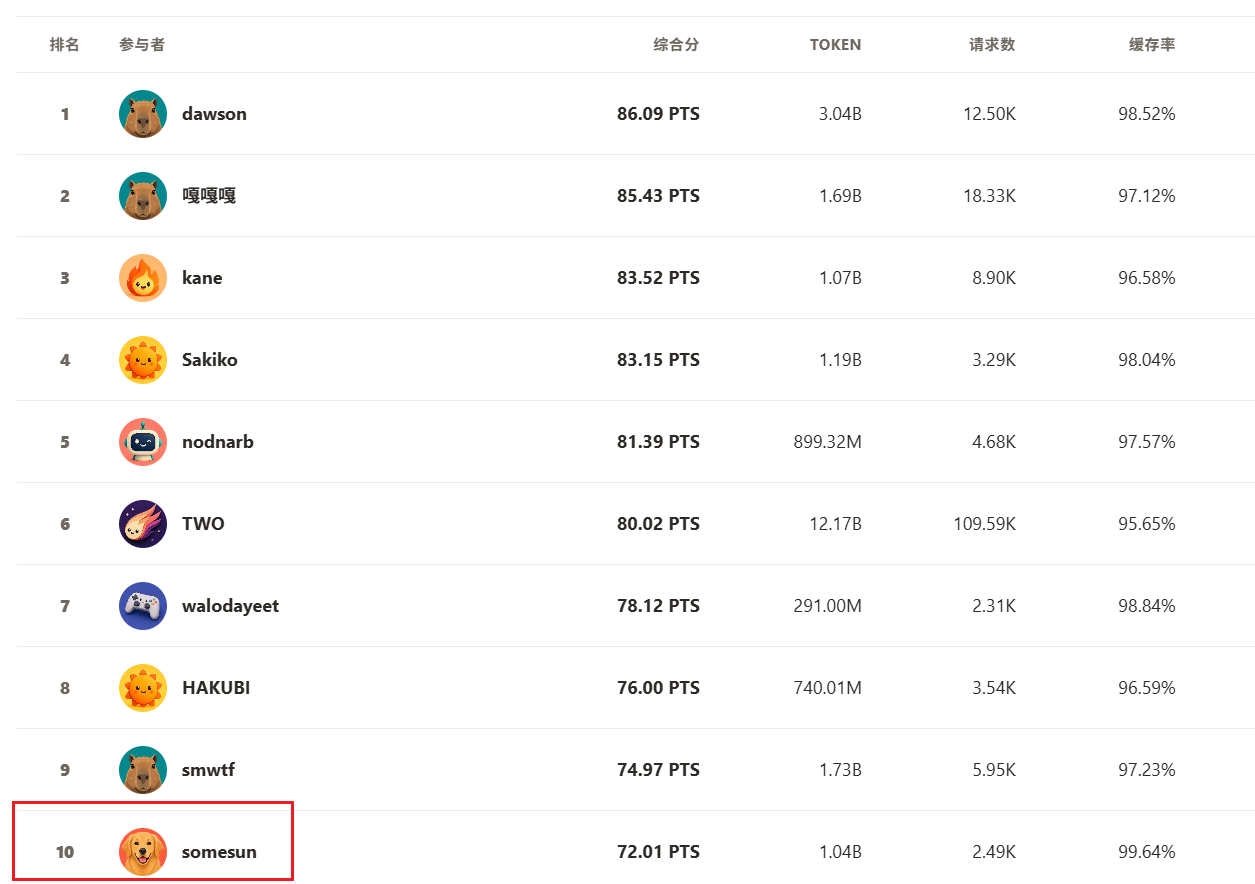
Task: Click the request count 3.54K
Action: tap(993, 688)
